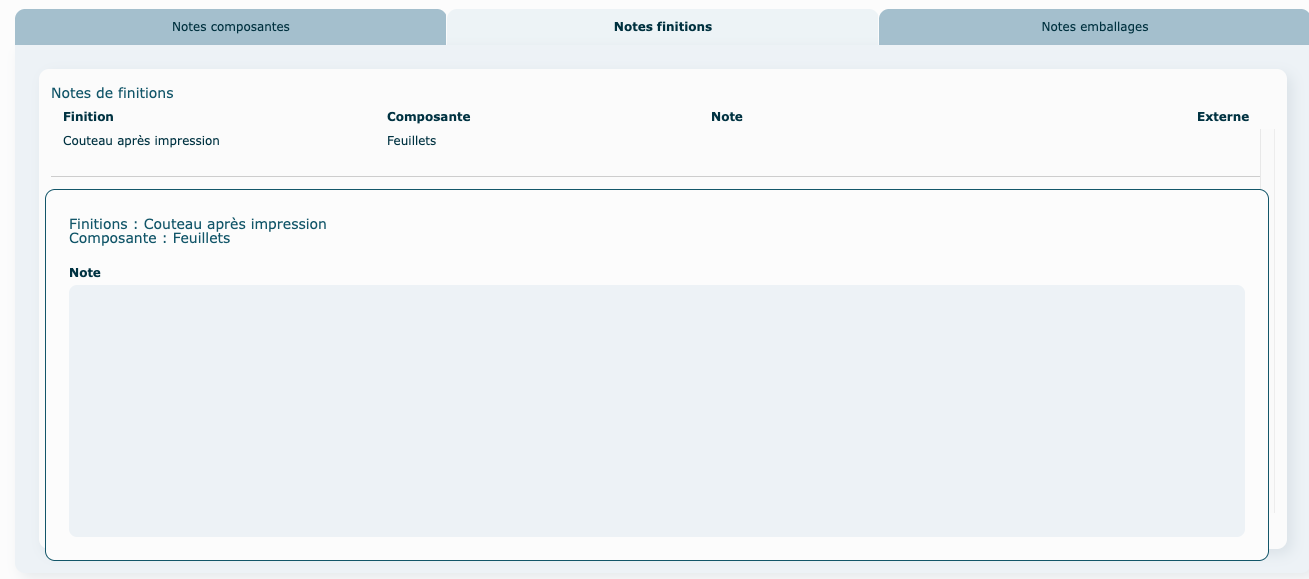Switch to the Notes composantes tab
1309x579 pixels.
[230, 27]
